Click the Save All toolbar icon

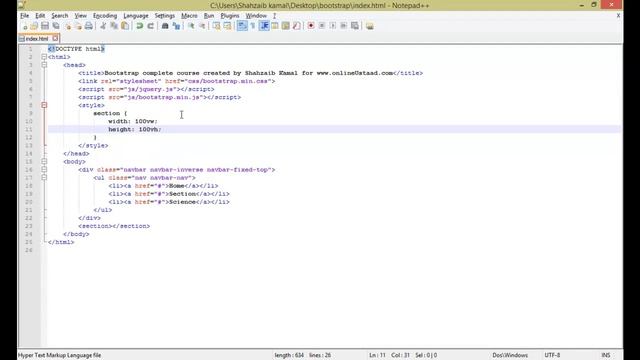point(56,26)
